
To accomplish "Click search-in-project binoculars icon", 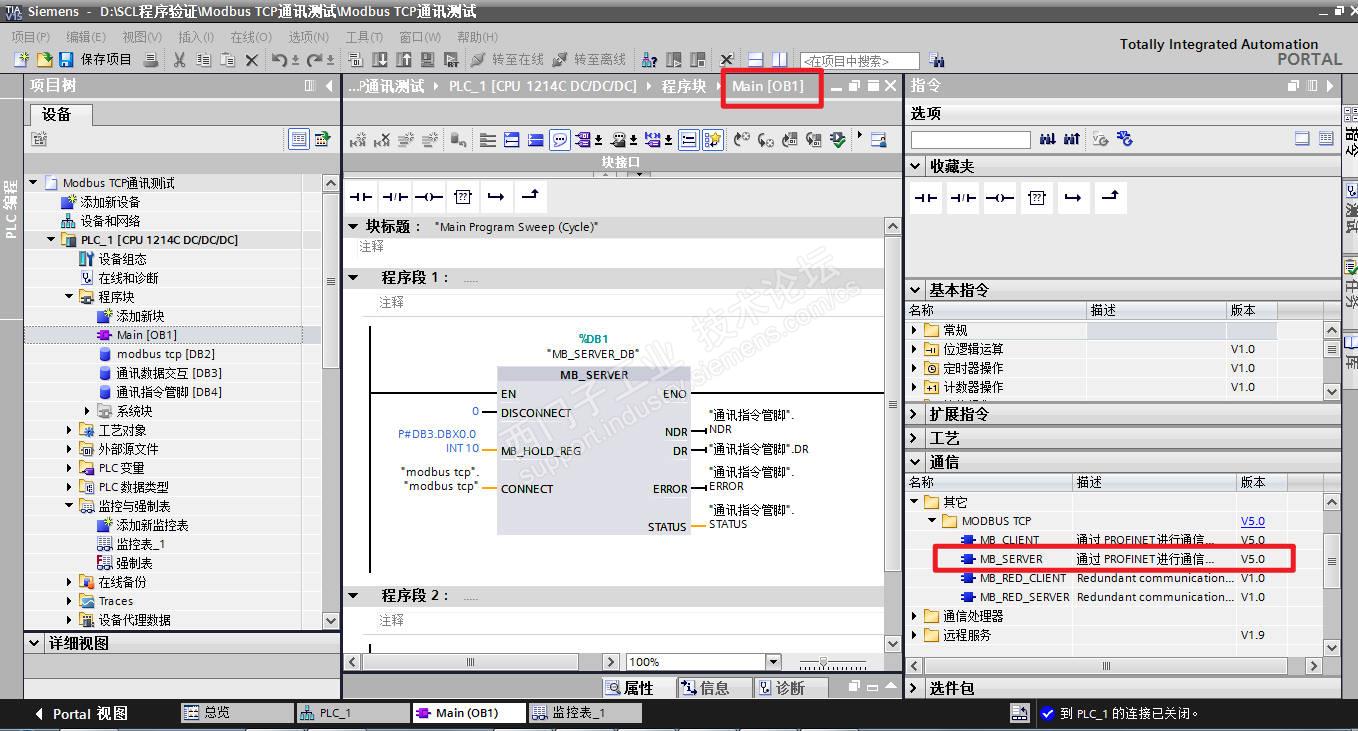I will click(937, 60).
